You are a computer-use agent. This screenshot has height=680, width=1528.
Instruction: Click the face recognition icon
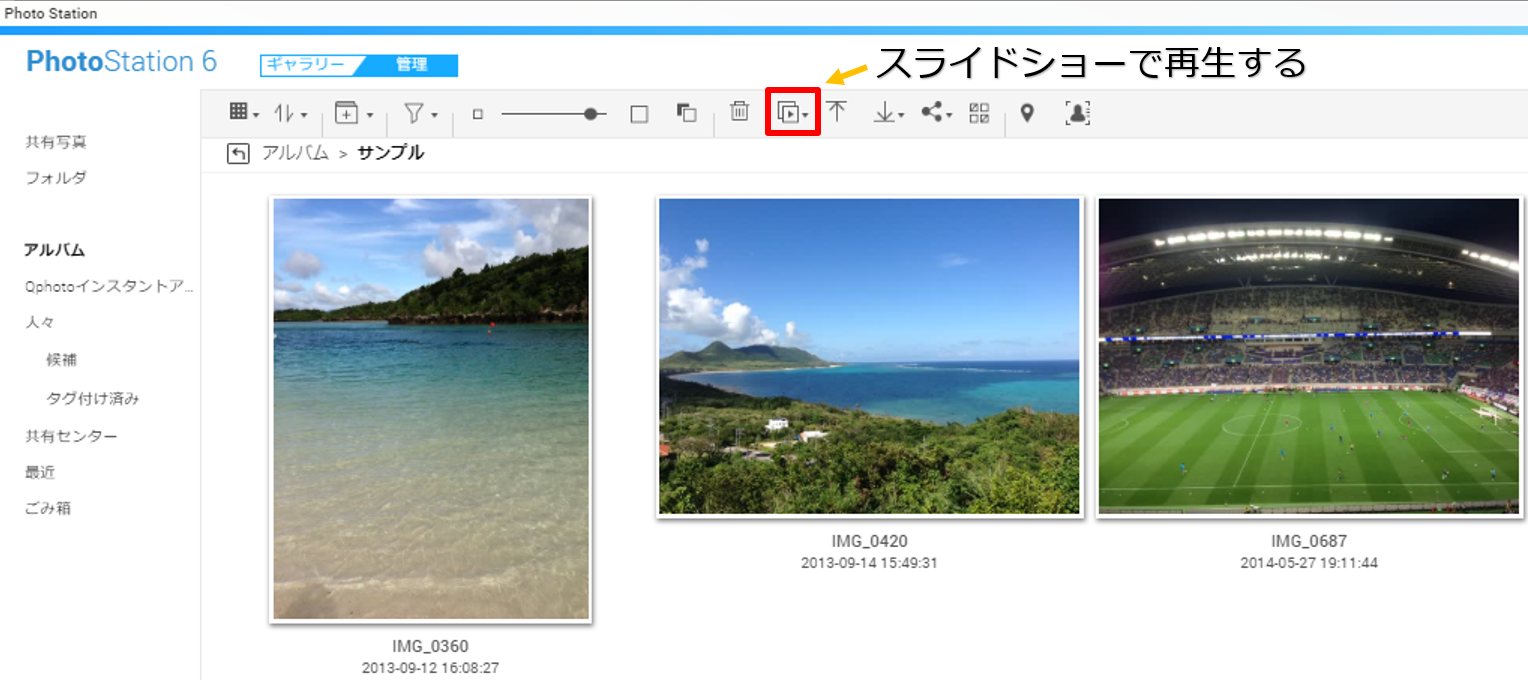pyautogui.click(x=1077, y=113)
